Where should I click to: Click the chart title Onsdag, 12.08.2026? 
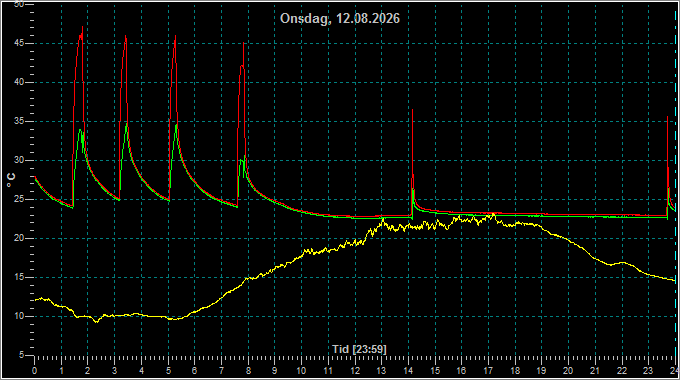tap(340, 19)
